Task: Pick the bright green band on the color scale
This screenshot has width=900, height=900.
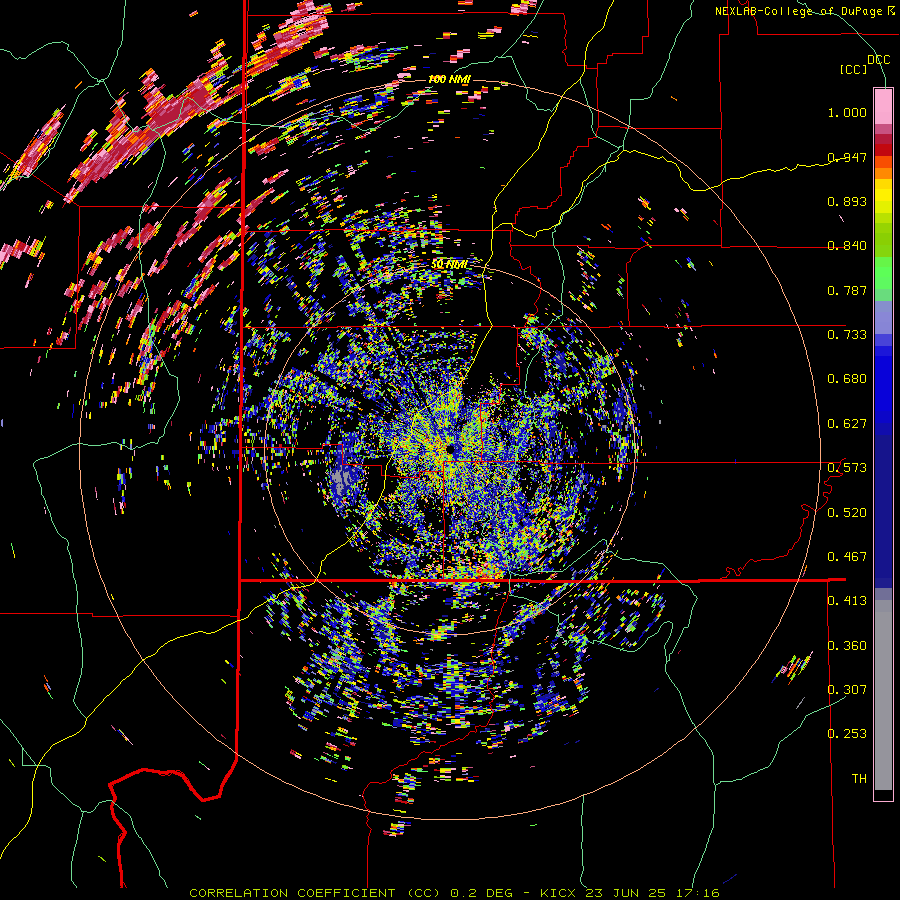Action: (x=883, y=273)
